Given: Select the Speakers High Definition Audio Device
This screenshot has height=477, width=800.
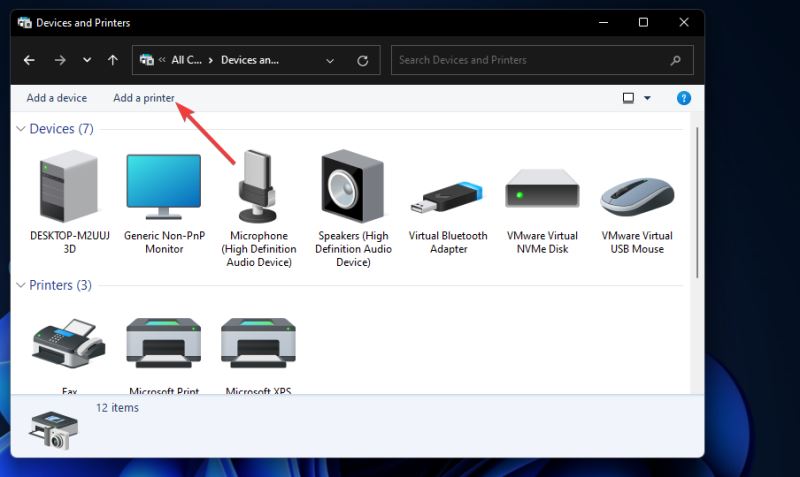Looking at the screenshot, I should [353, 190].
